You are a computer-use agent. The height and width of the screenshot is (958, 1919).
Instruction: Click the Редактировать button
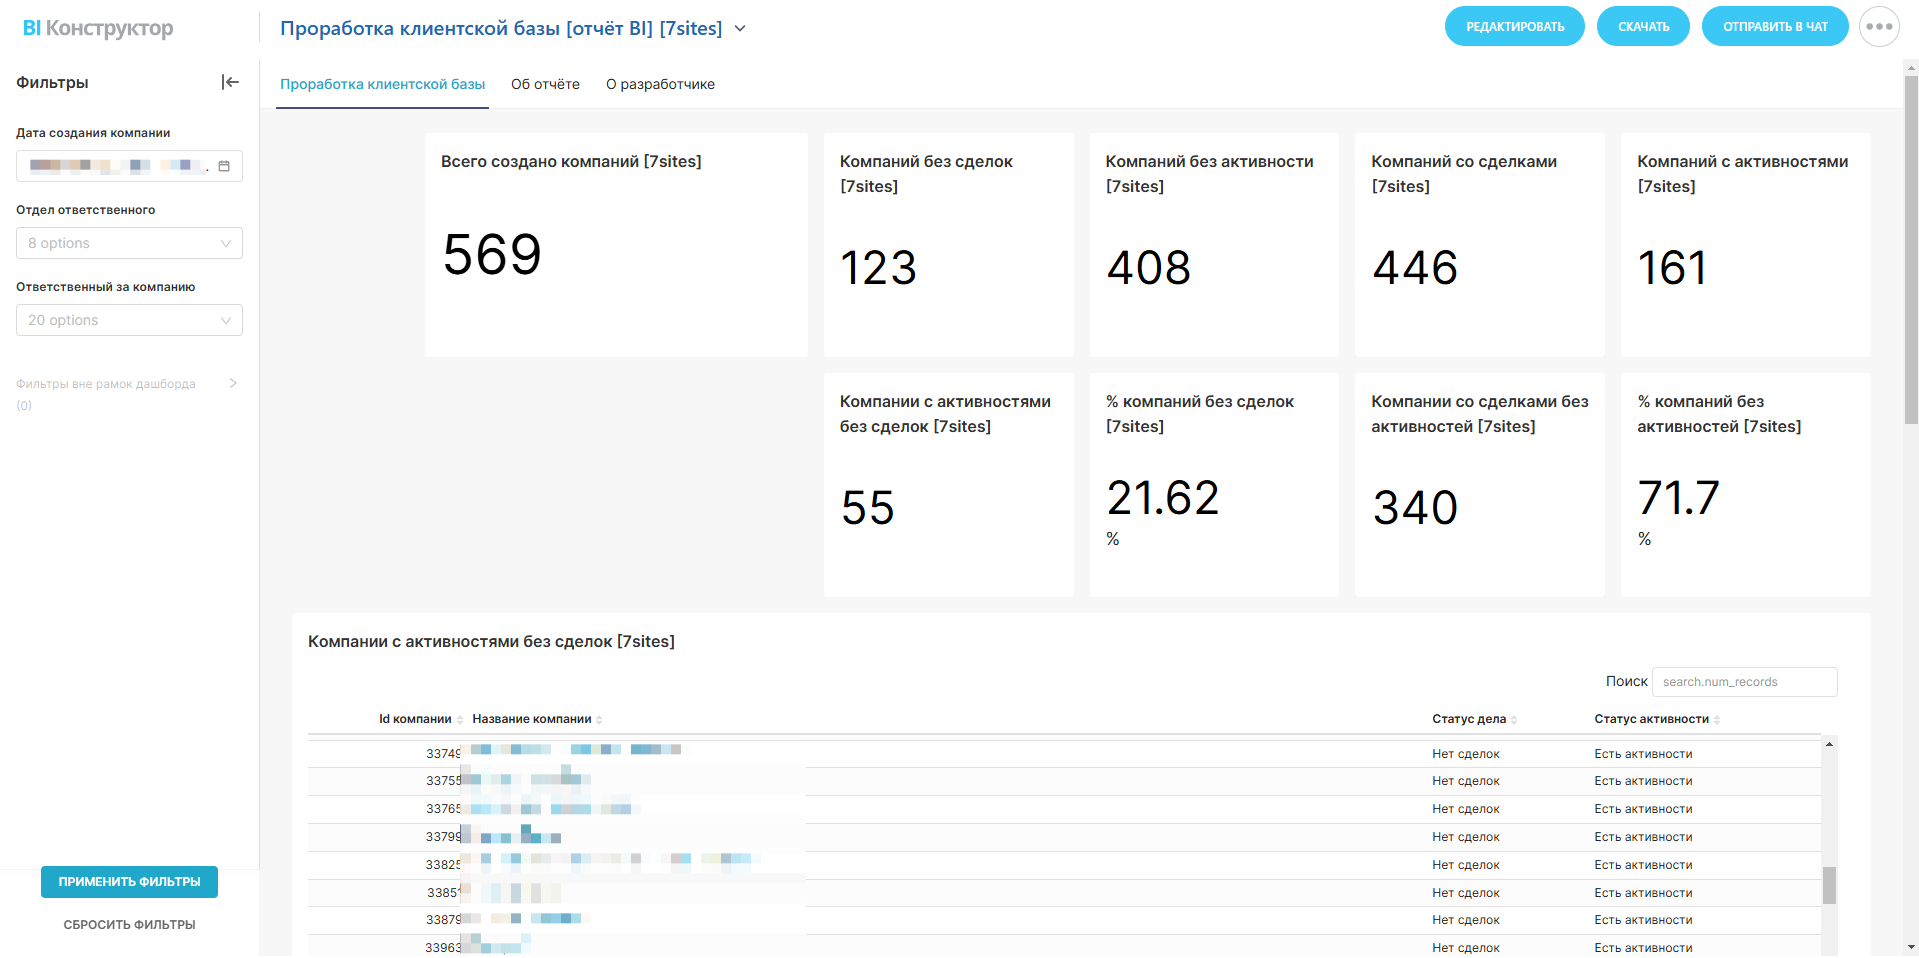coord(1514,27)
